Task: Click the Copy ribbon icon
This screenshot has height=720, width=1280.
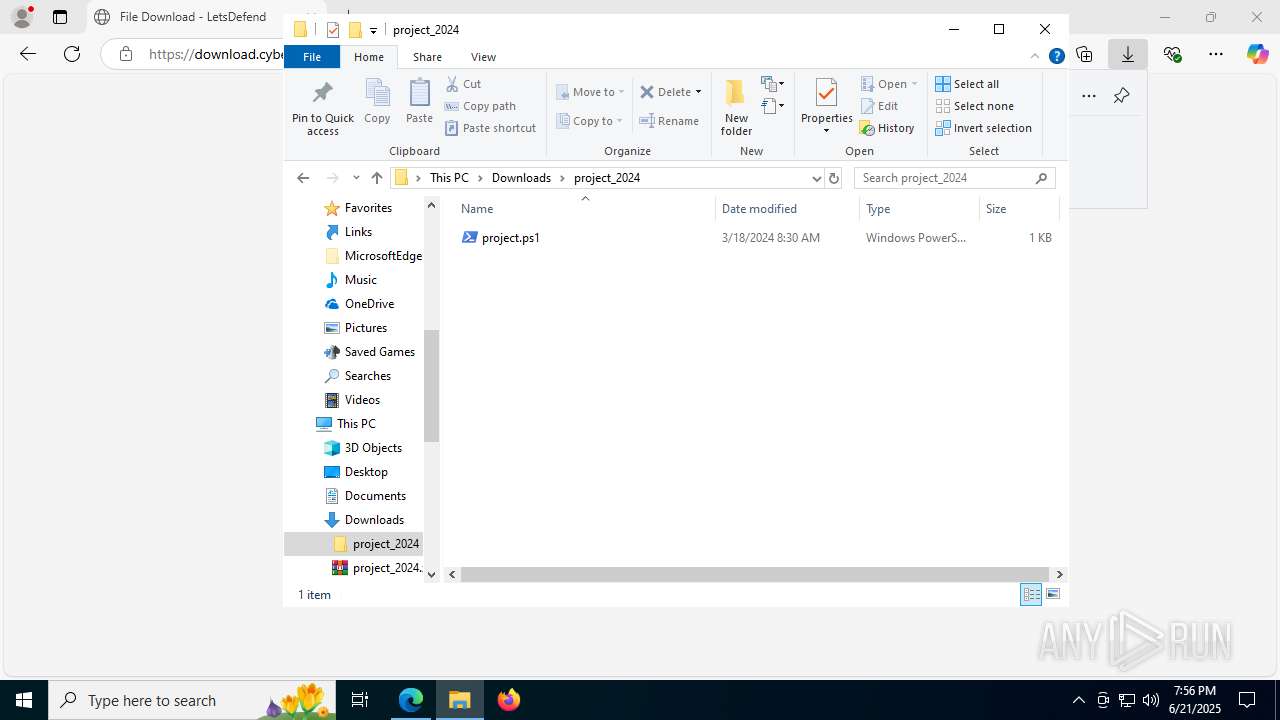Action: click(377, 102)
